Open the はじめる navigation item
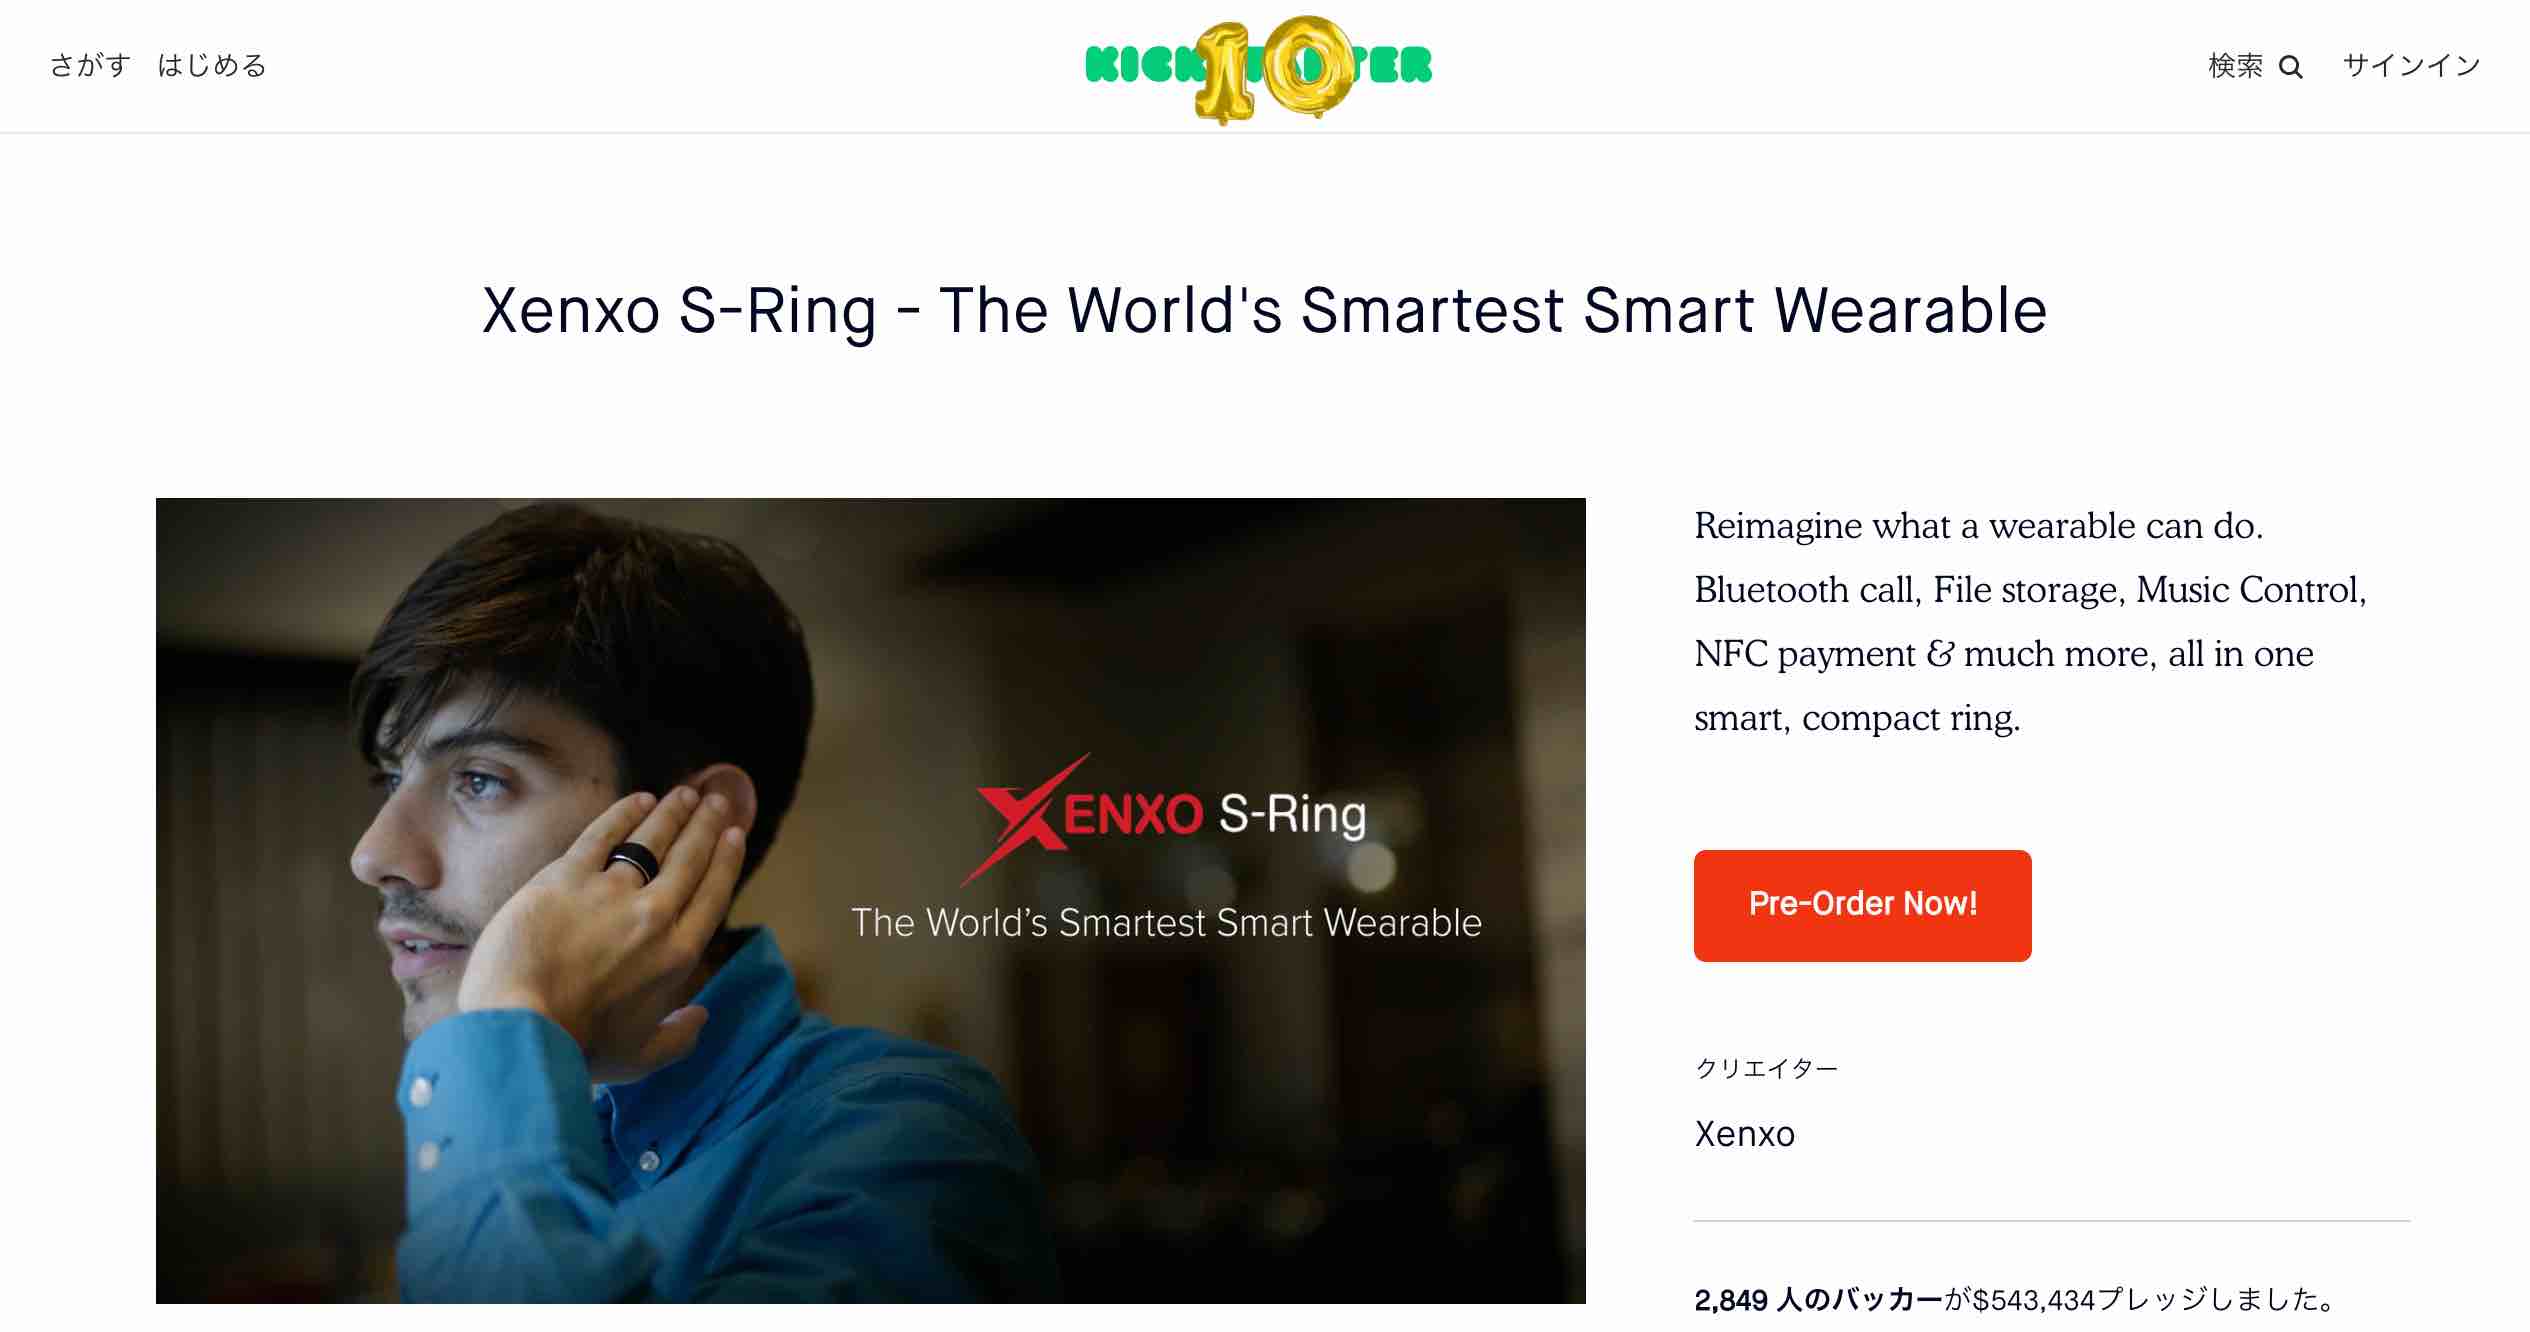Screen dimensions: 2530x1332 tap(212, 66)
